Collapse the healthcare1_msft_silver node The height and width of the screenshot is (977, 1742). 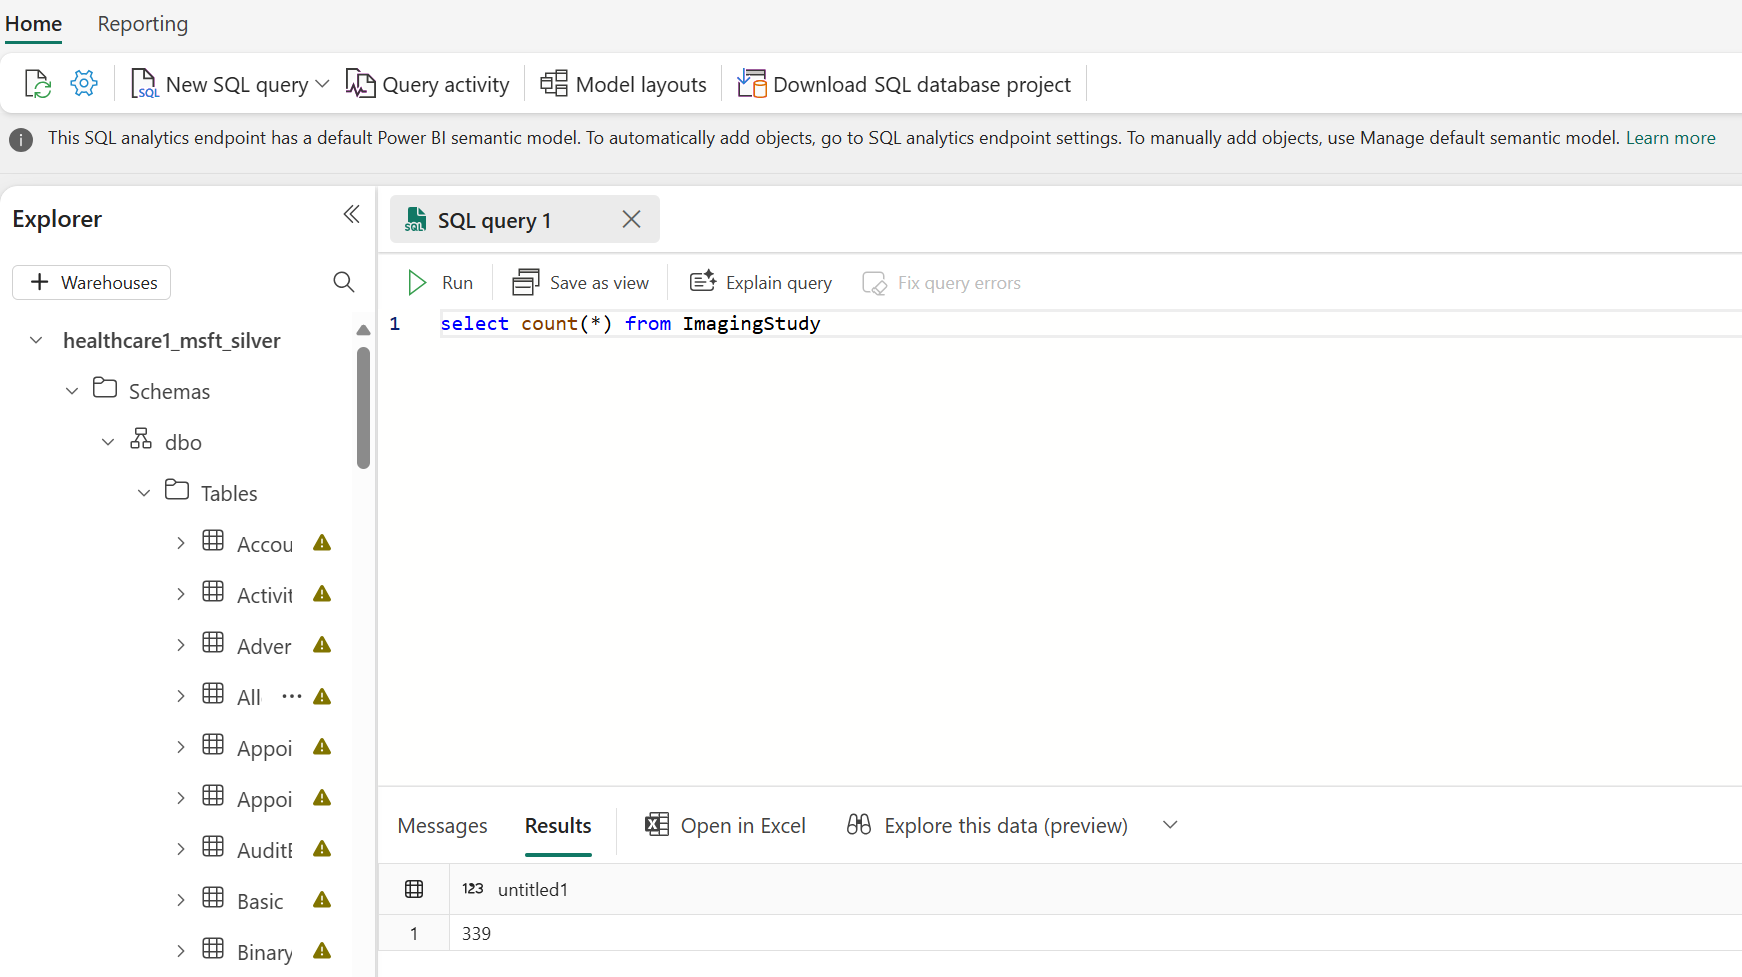pos(36,340)
